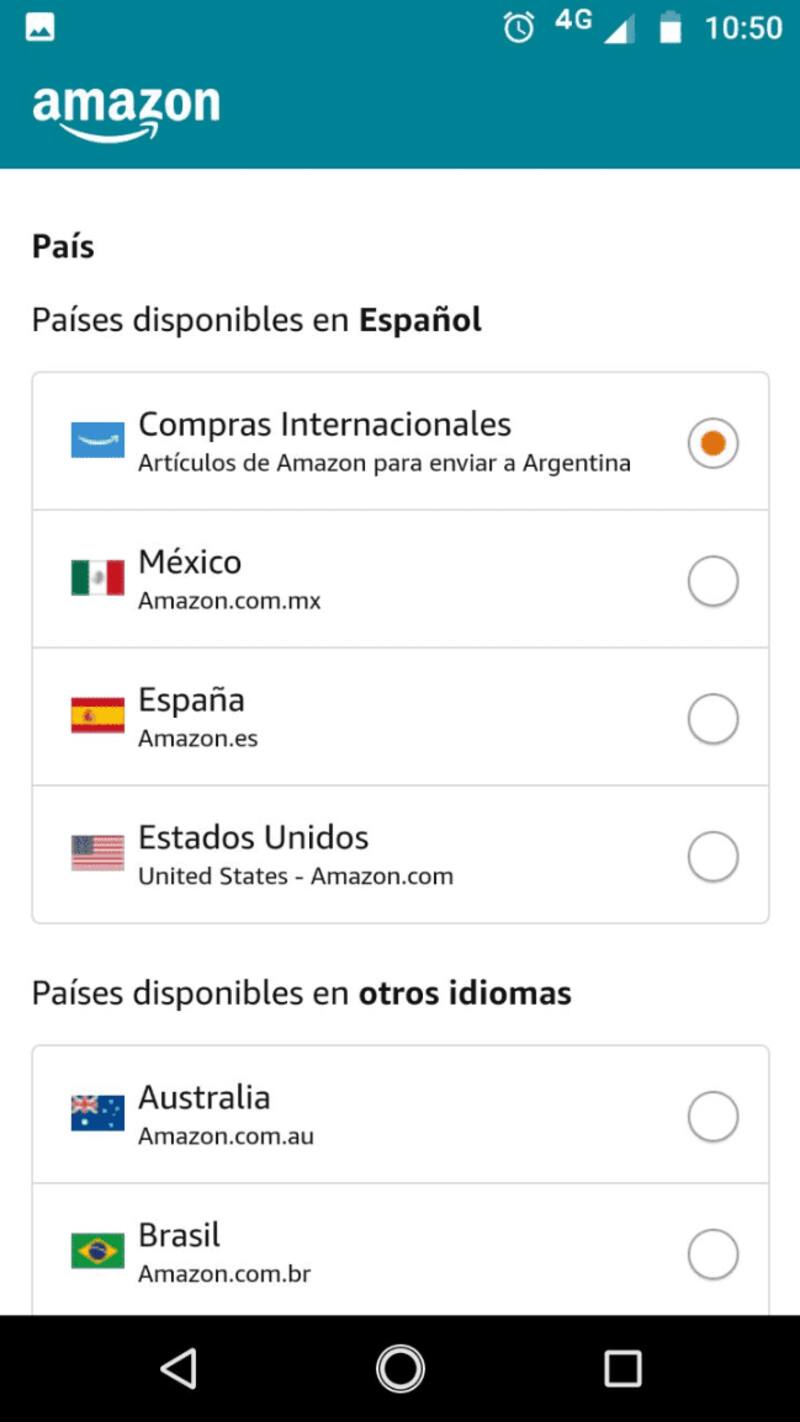Screen dimensions: 800x1422
Task: Choose the Australia radio button
Action: click(x=713, y=1116)
